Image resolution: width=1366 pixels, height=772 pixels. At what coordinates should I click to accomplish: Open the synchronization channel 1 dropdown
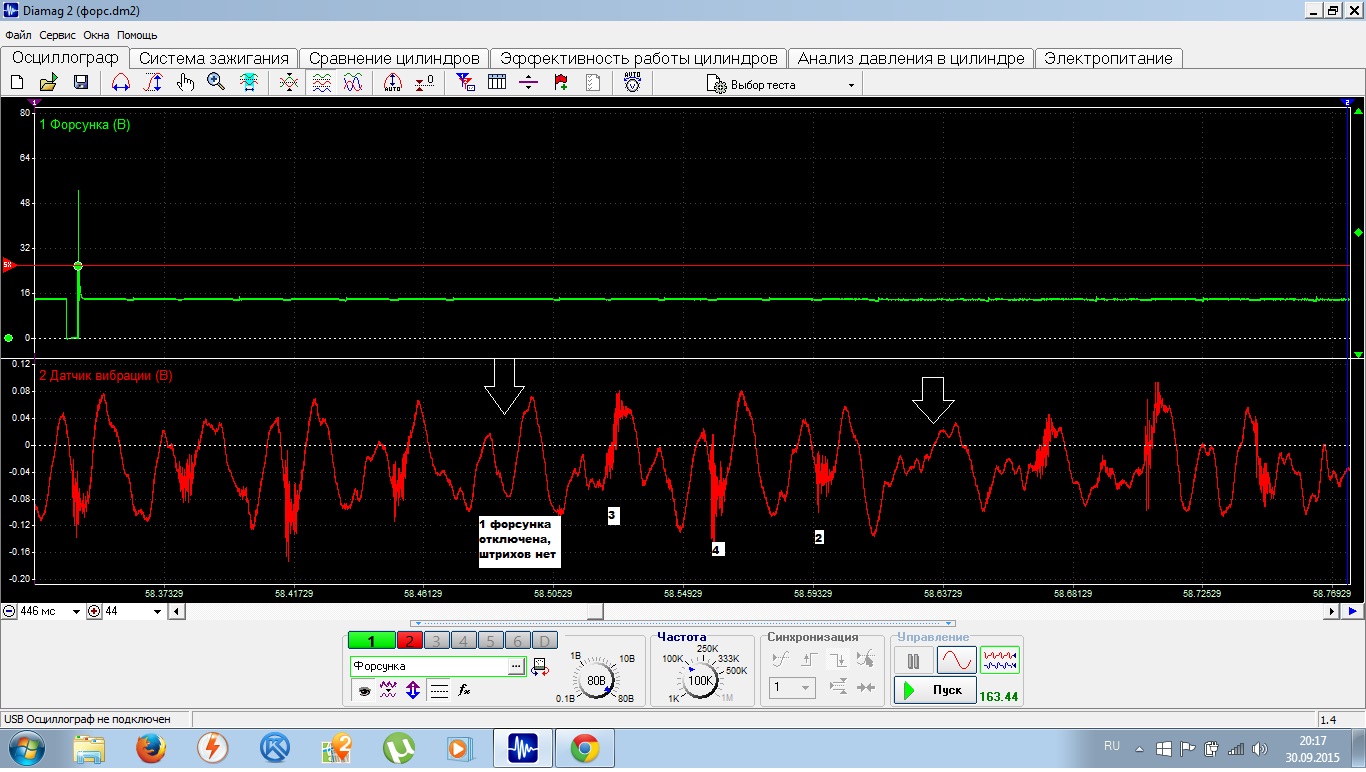(x=793, y=688)
